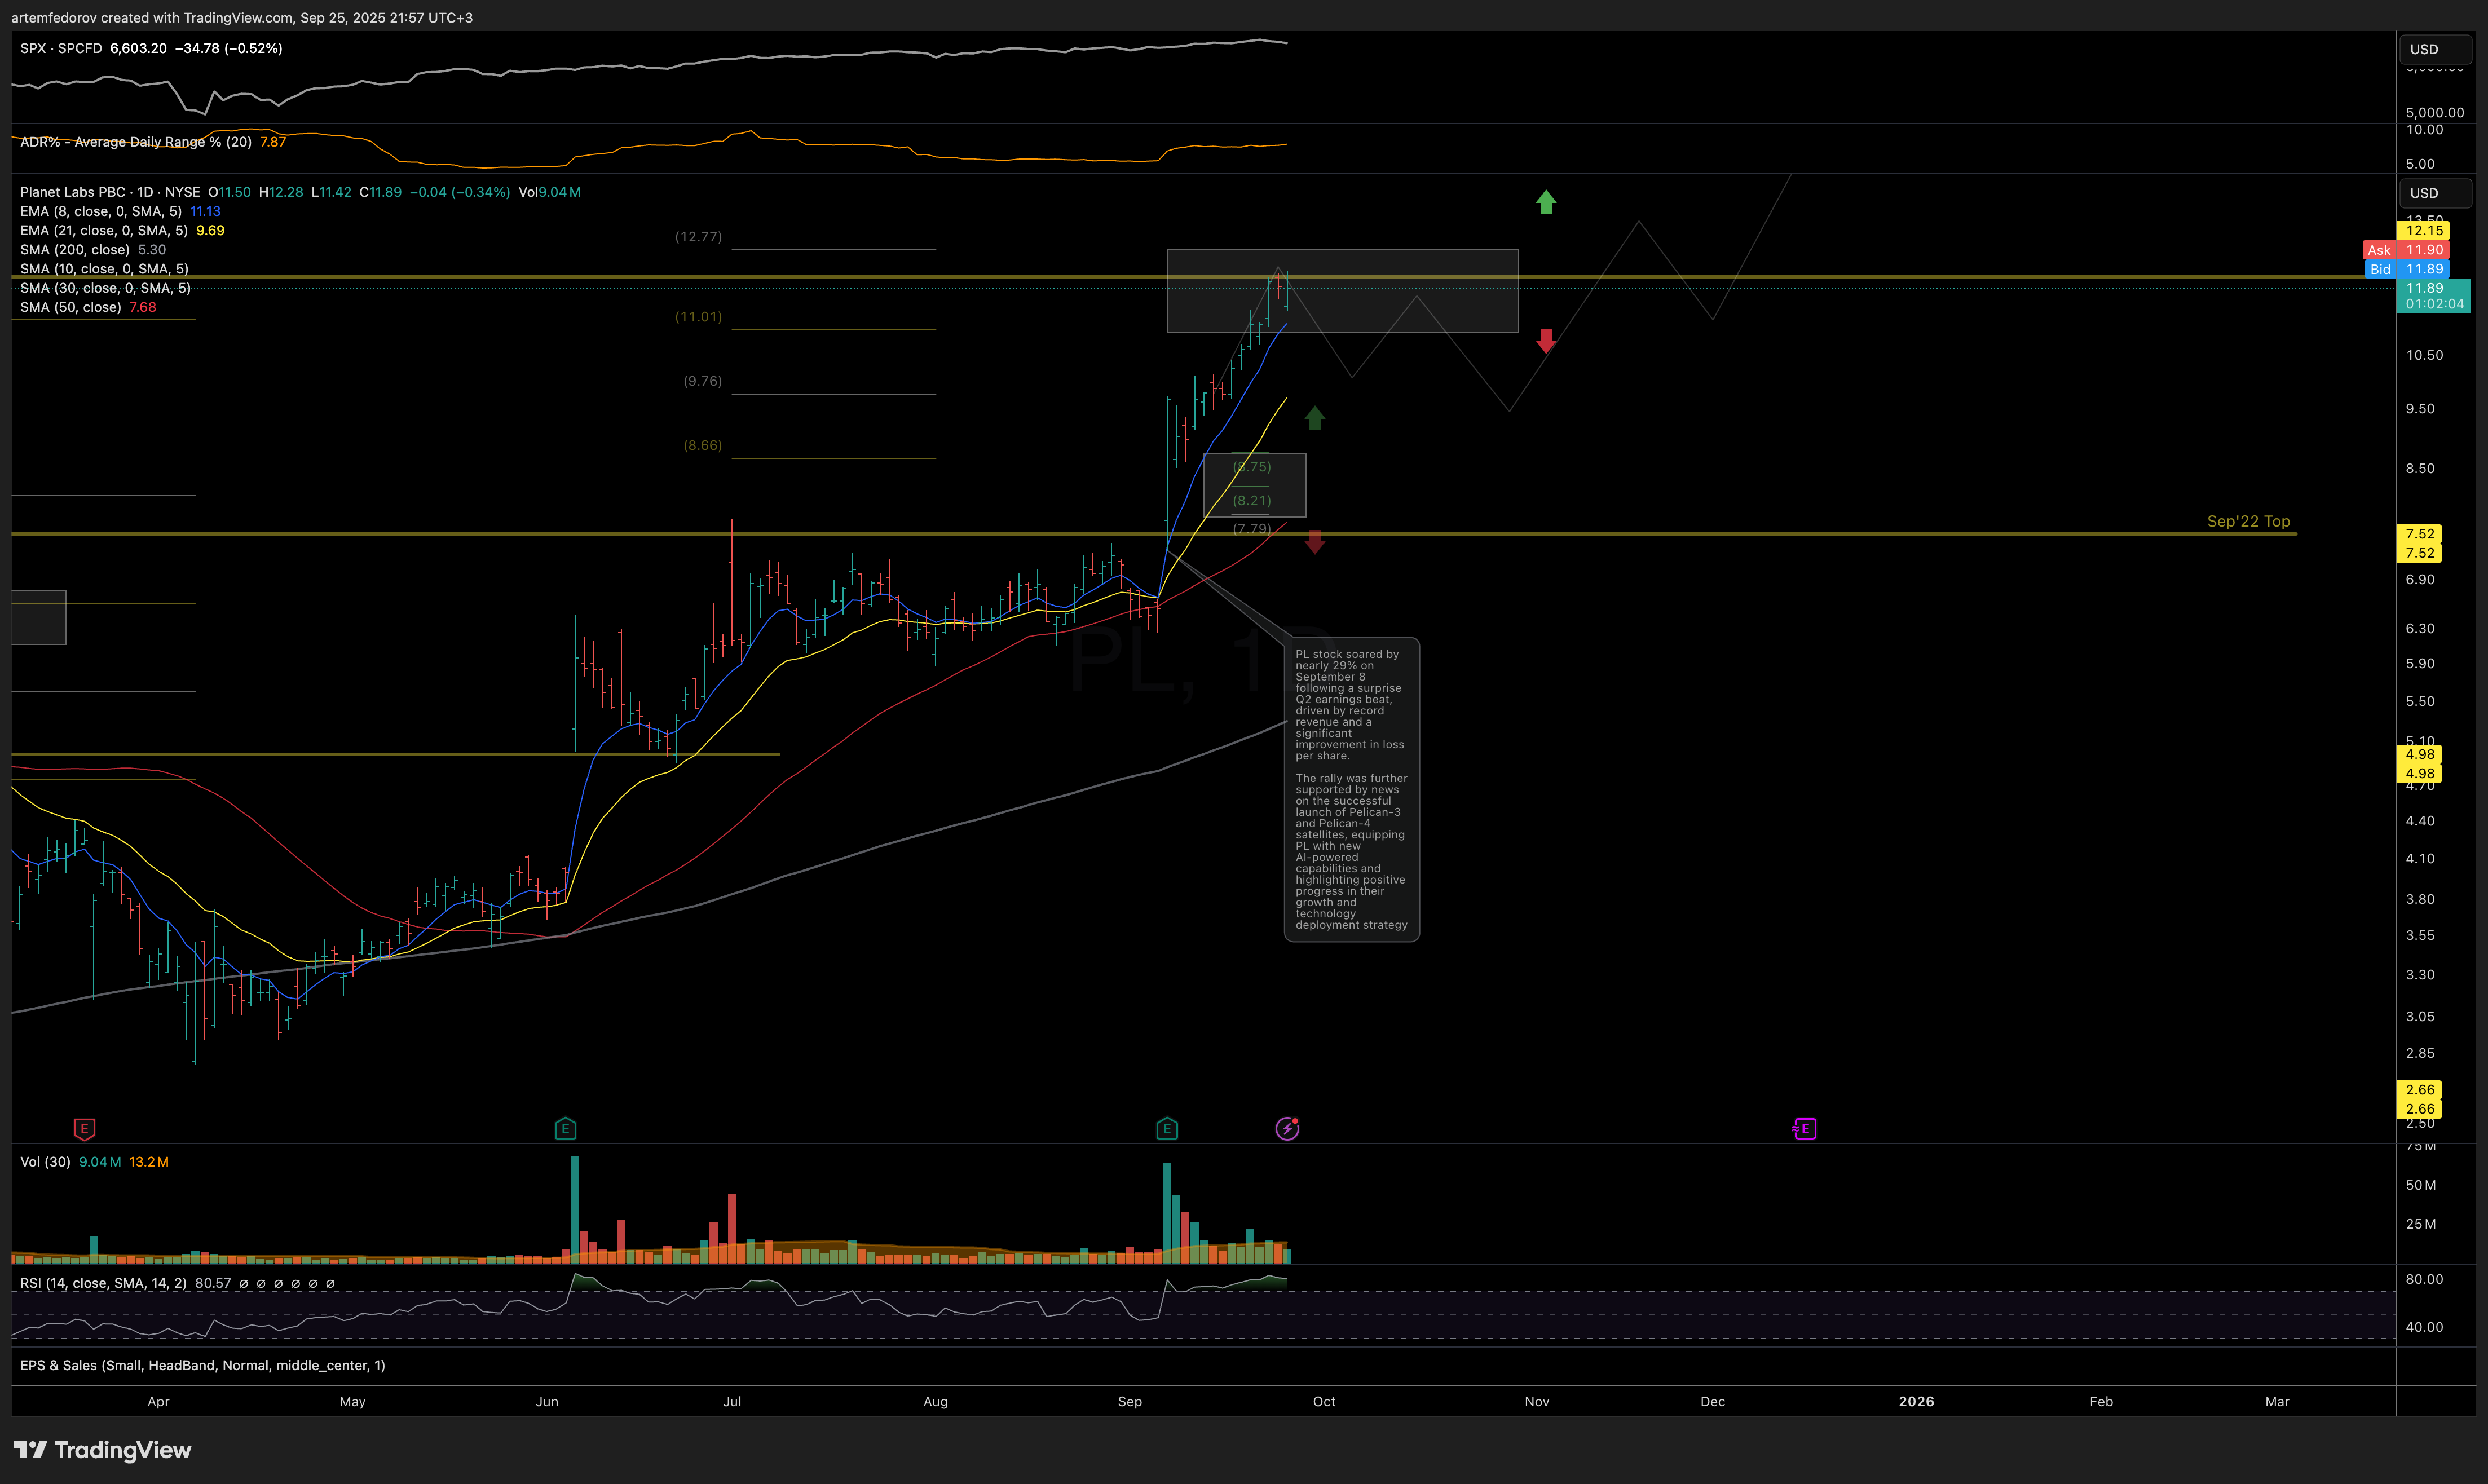The width and height of the screenshot is (2488, 1484).
Task: Click the (12.77) level label
Action: point(698,237)
